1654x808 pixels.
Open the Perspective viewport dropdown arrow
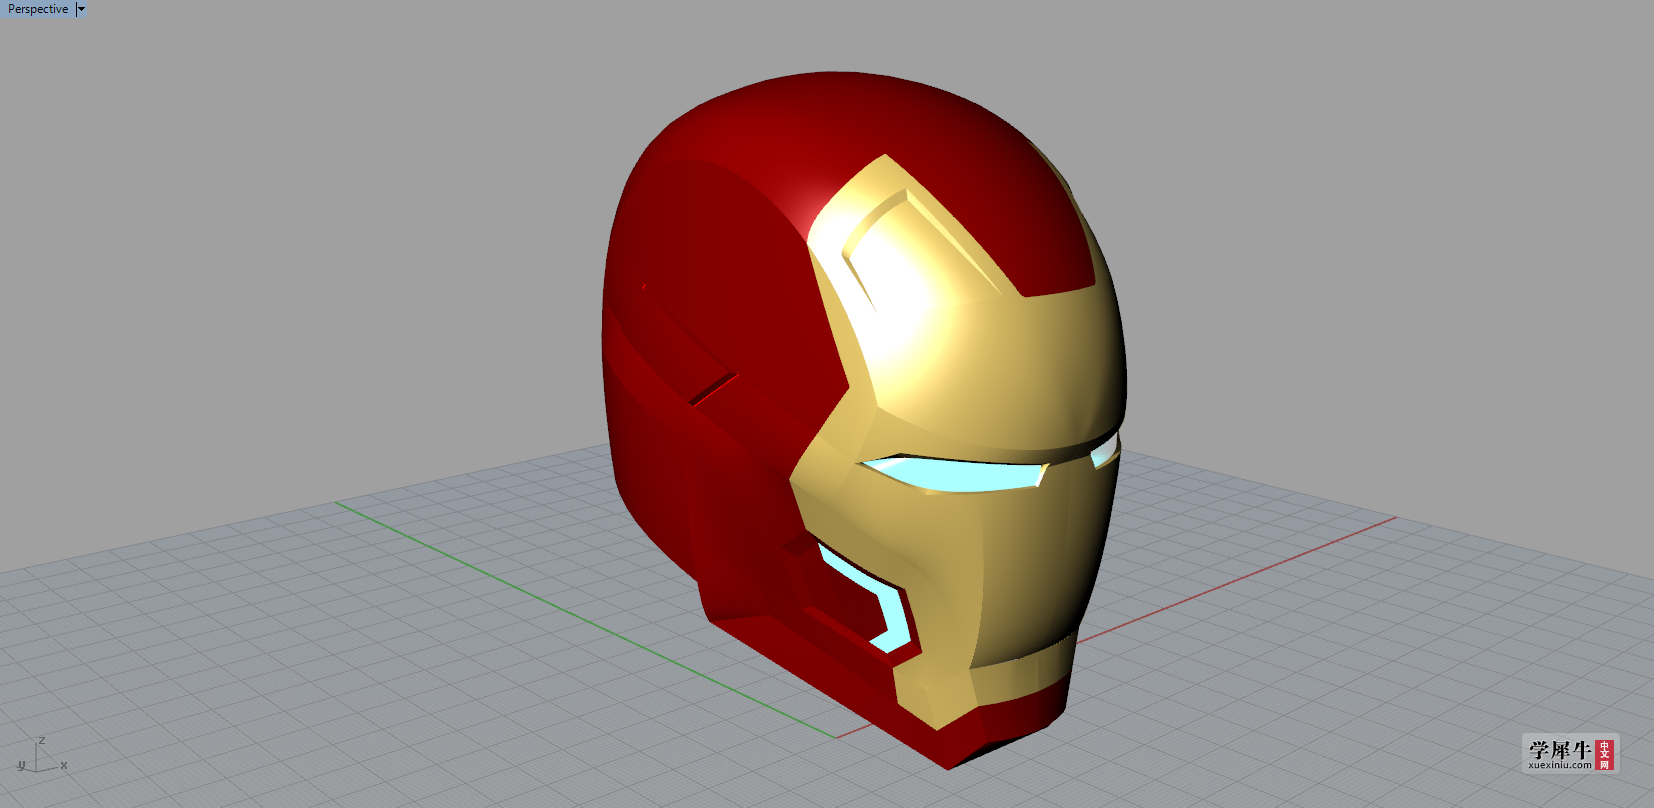pos(82,9)
